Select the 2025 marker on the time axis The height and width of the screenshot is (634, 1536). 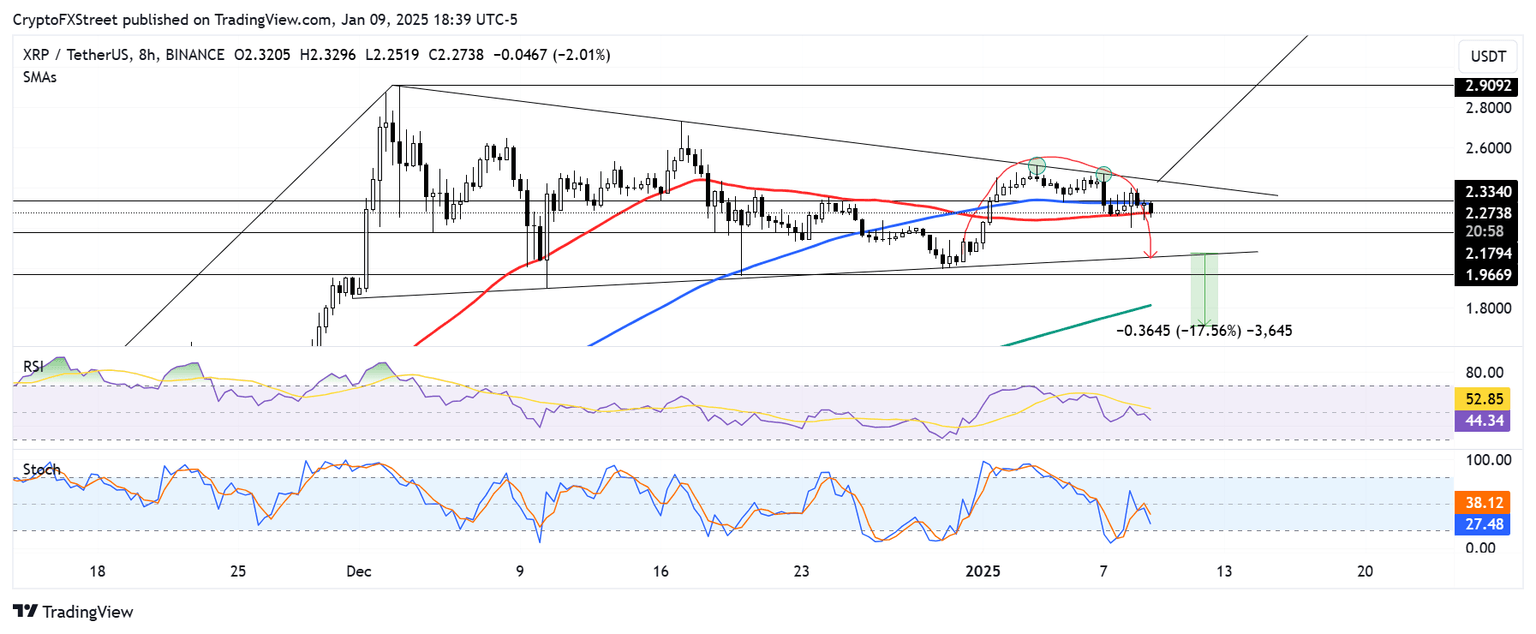pyautogui.click(x=983, y=572)
